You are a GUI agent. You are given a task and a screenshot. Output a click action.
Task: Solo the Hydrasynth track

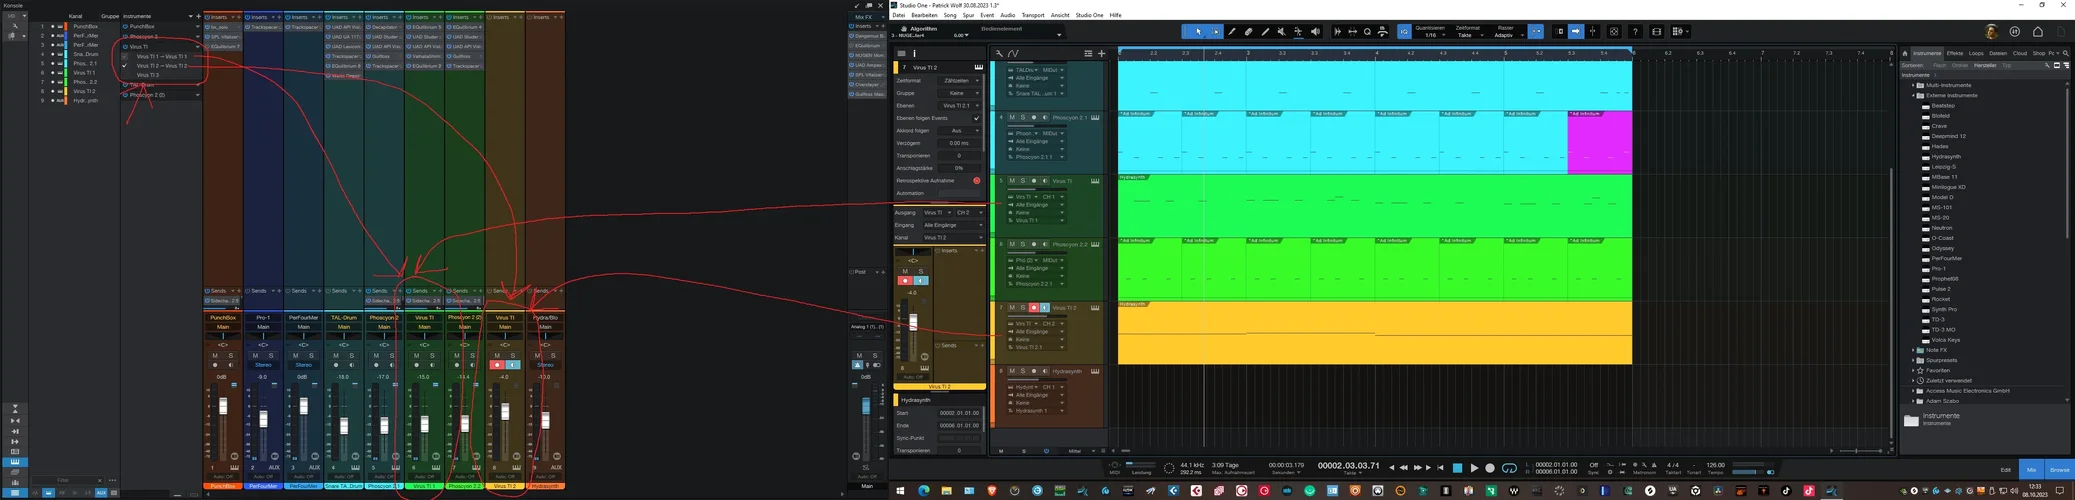click(x=1022, y=371)
